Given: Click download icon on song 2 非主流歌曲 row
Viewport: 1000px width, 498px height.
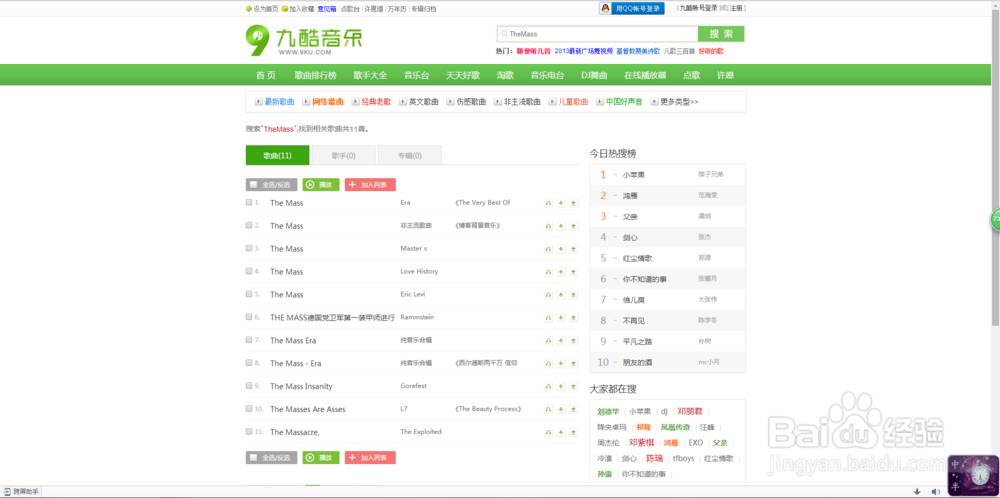Looking at the screenshot, I should pyautogui.click(x=573, y=226).
